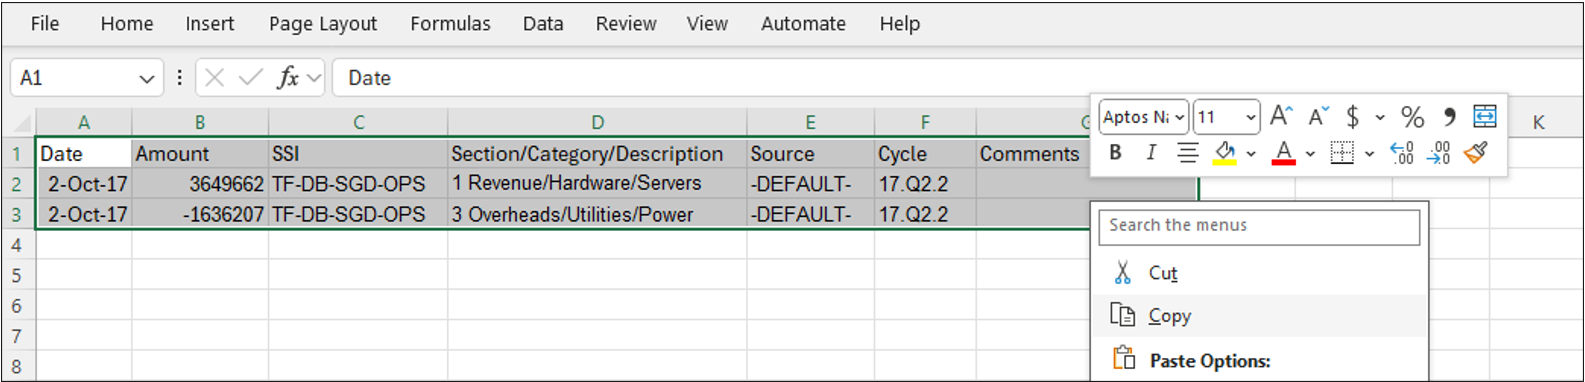The height and width of the screenshot is (382, 1585).
Task: Apply red font color
Action: pos(1284,153)
